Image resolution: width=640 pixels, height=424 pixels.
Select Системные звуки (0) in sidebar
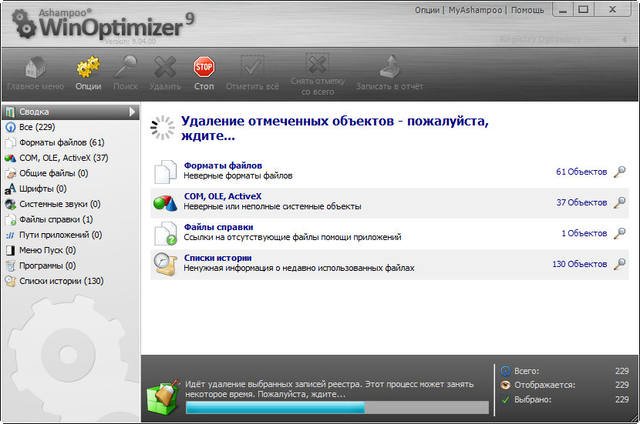71,204
